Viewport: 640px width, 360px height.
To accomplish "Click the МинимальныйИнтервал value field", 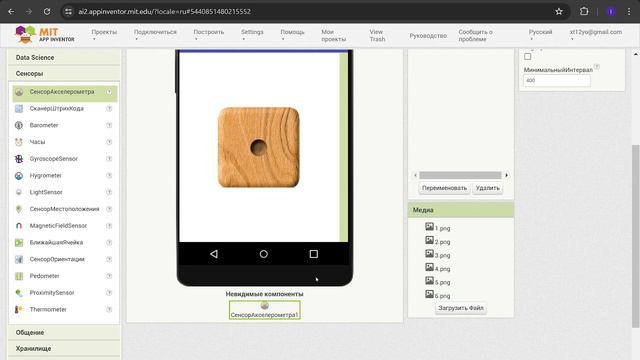I will tap(557, 80).
